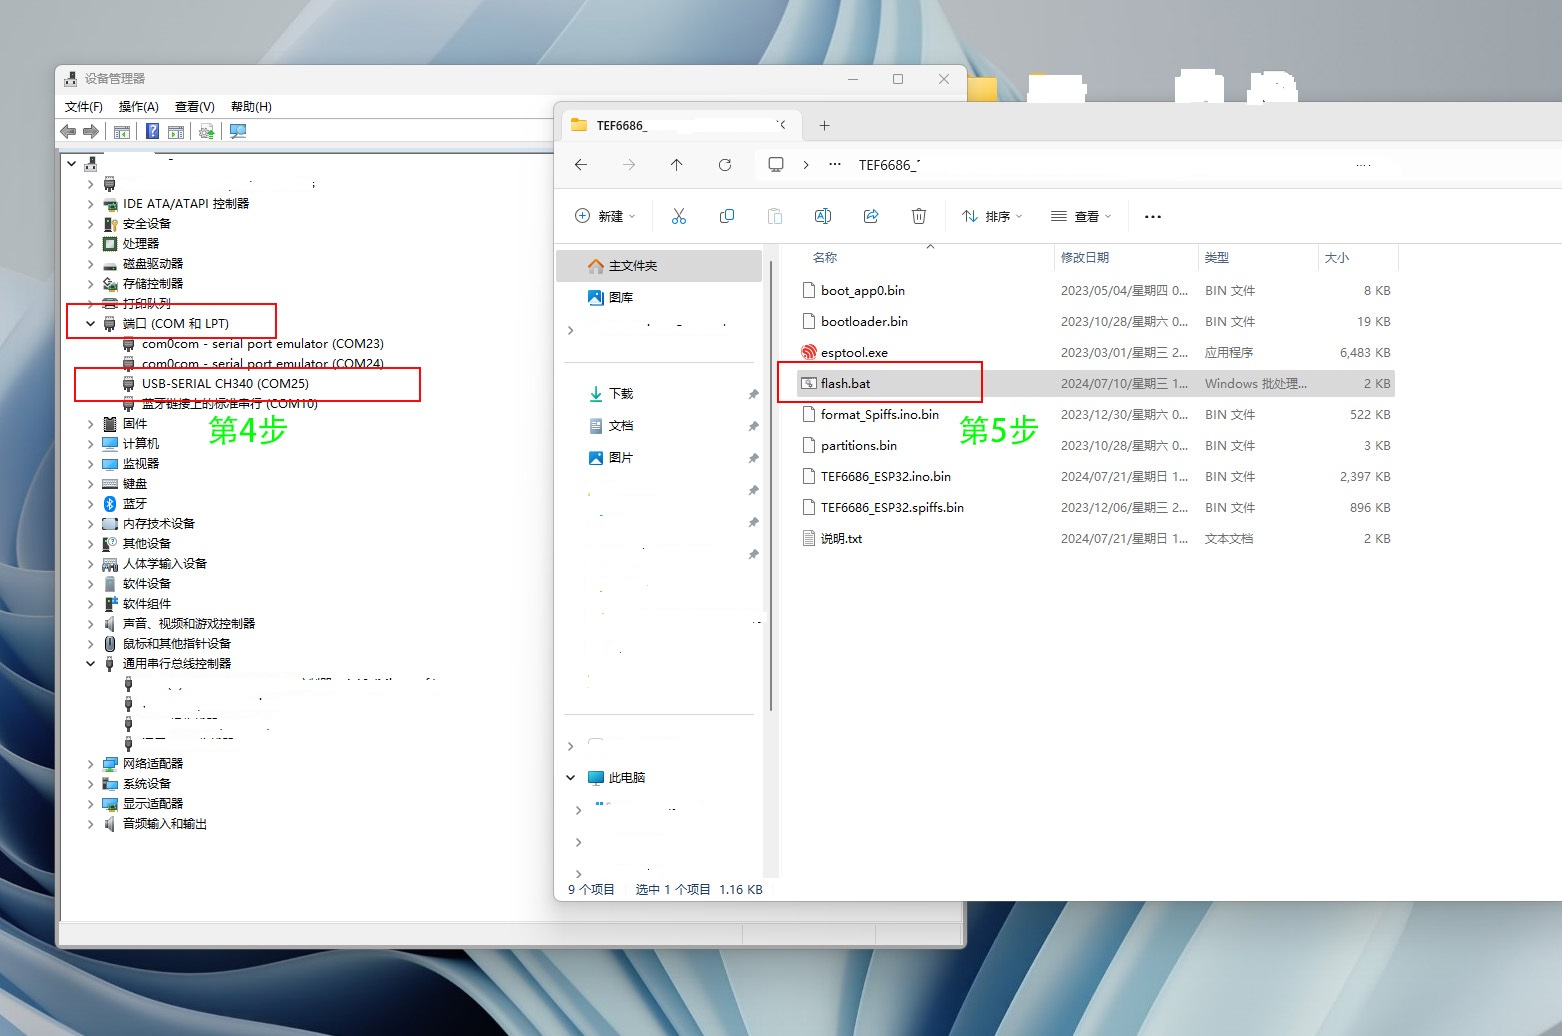
Task: Click the Copy icon in Explorer toolbar
Action: (x=727, y=216)
